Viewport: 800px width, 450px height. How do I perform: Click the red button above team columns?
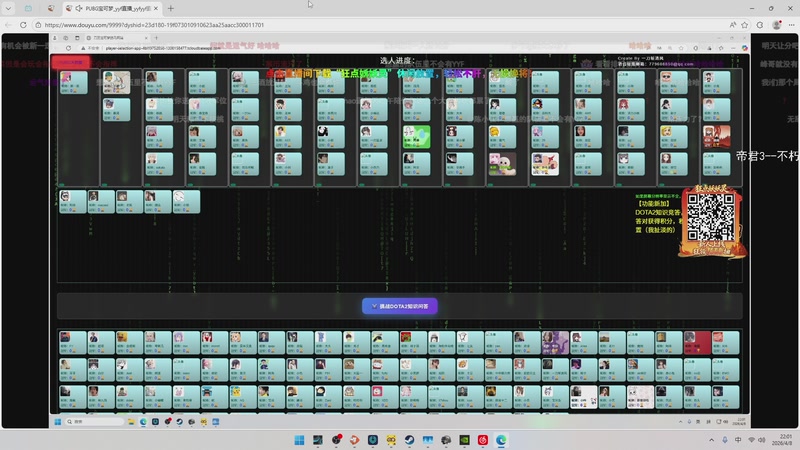tap(71, 62)
